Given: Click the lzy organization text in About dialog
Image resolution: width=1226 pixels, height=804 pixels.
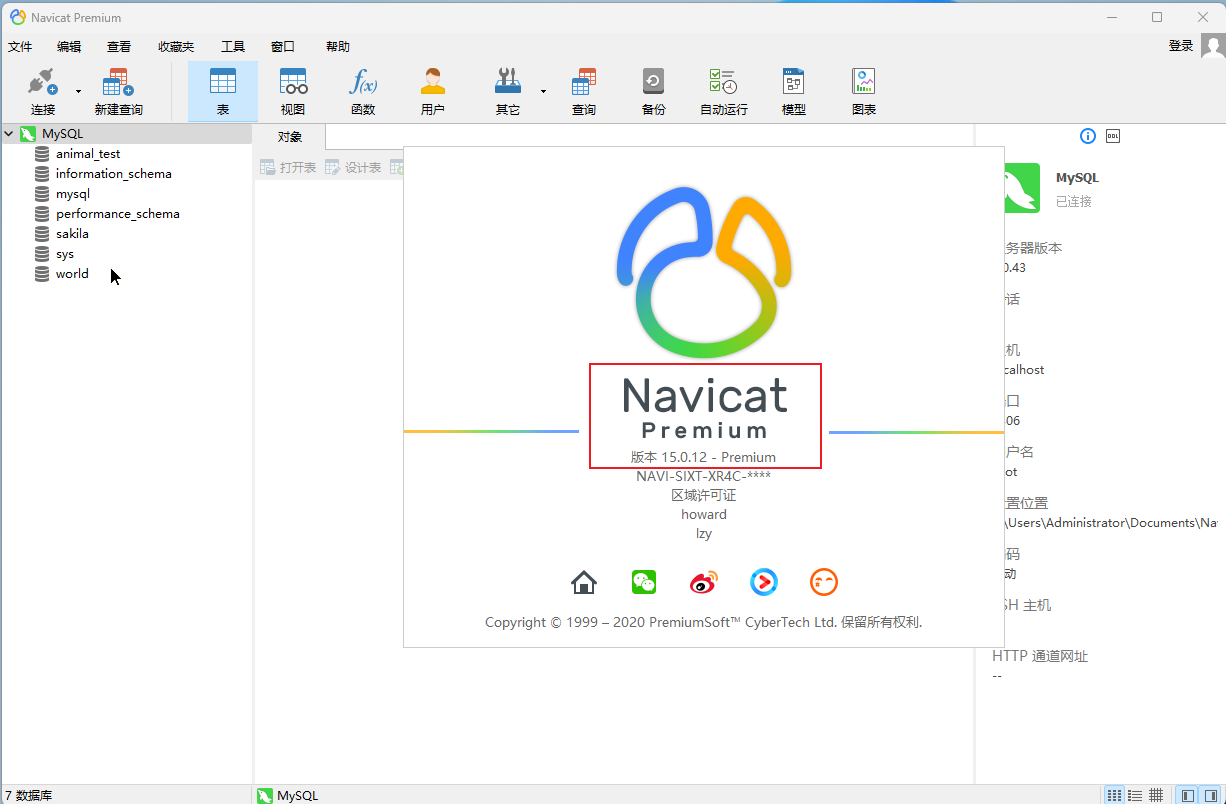Looking at the screenshot, I should (704, 533).
